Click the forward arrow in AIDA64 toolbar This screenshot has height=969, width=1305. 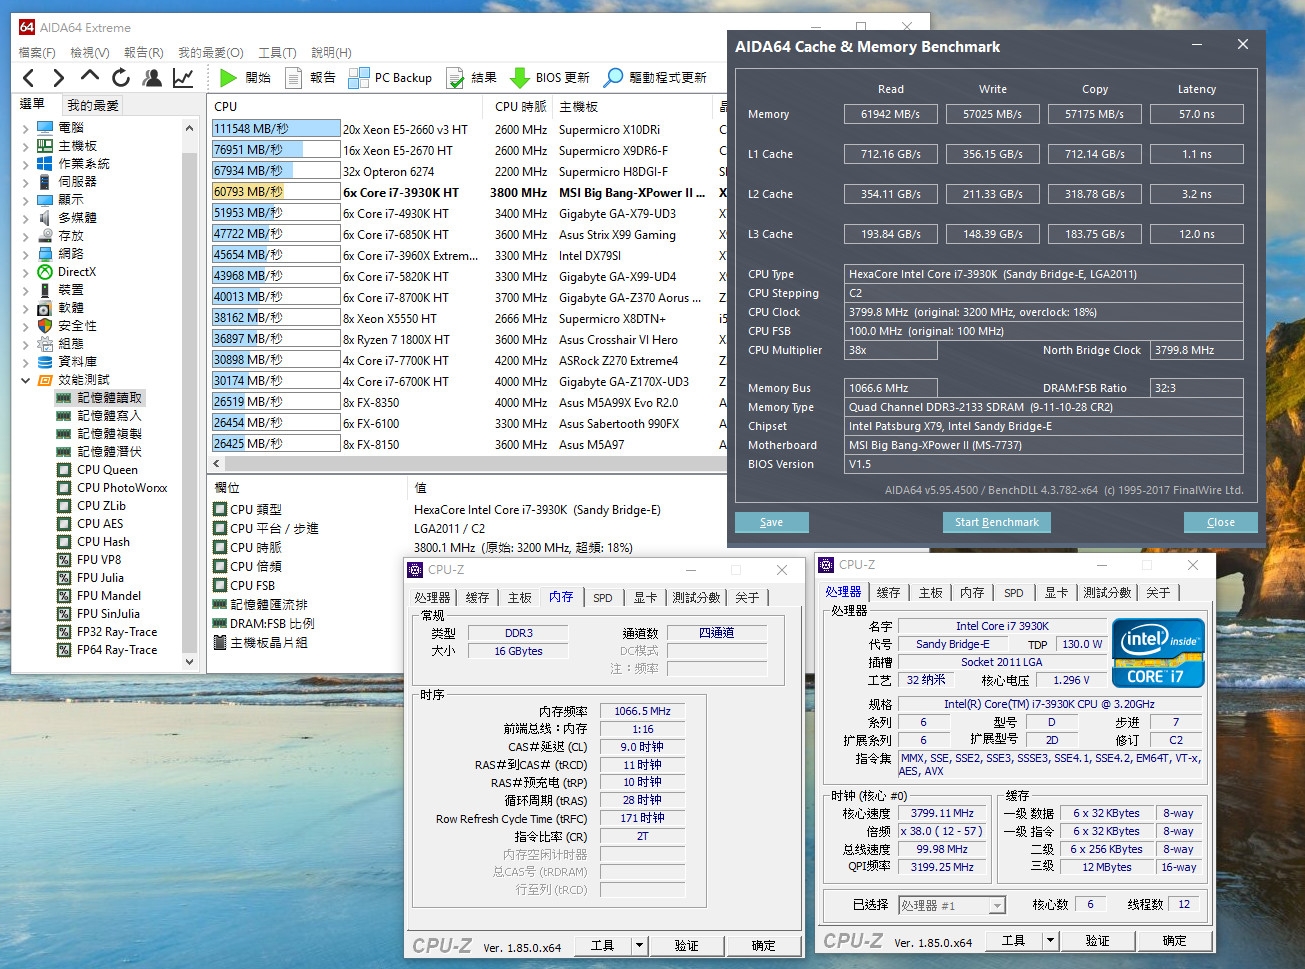[x=58, y=78]
